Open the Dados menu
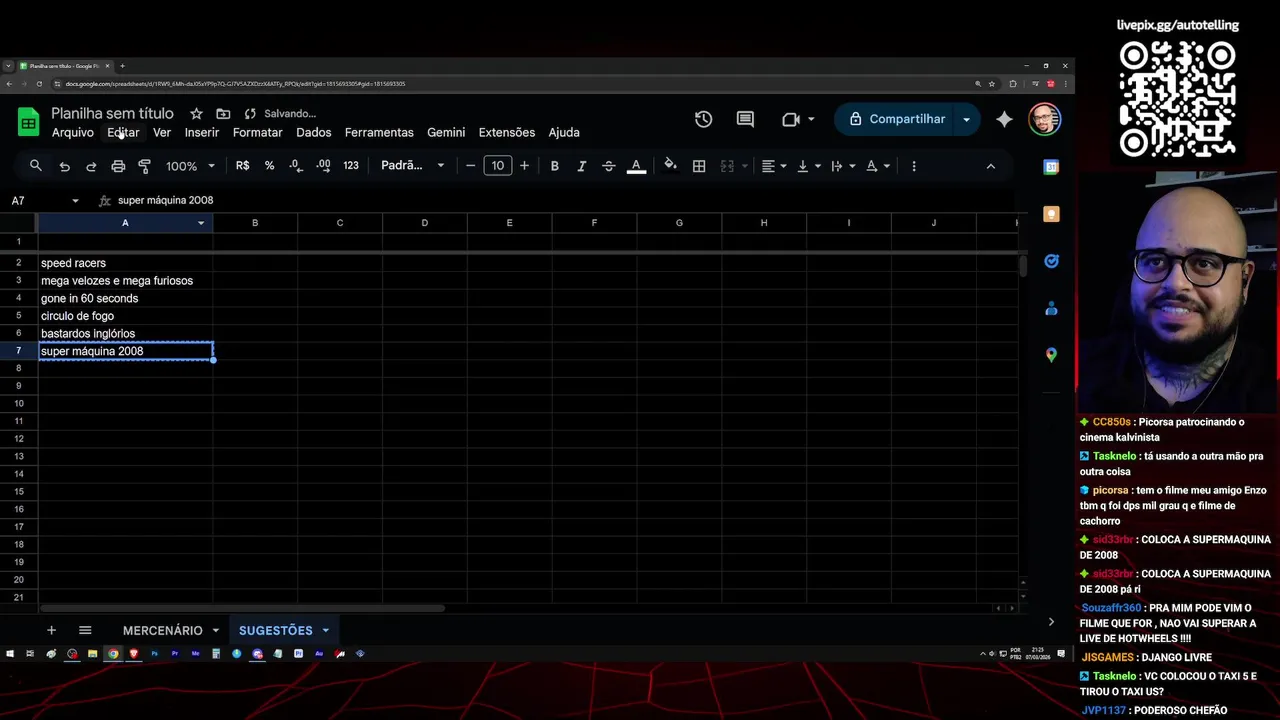1280x720 pixels. point(313,132)
